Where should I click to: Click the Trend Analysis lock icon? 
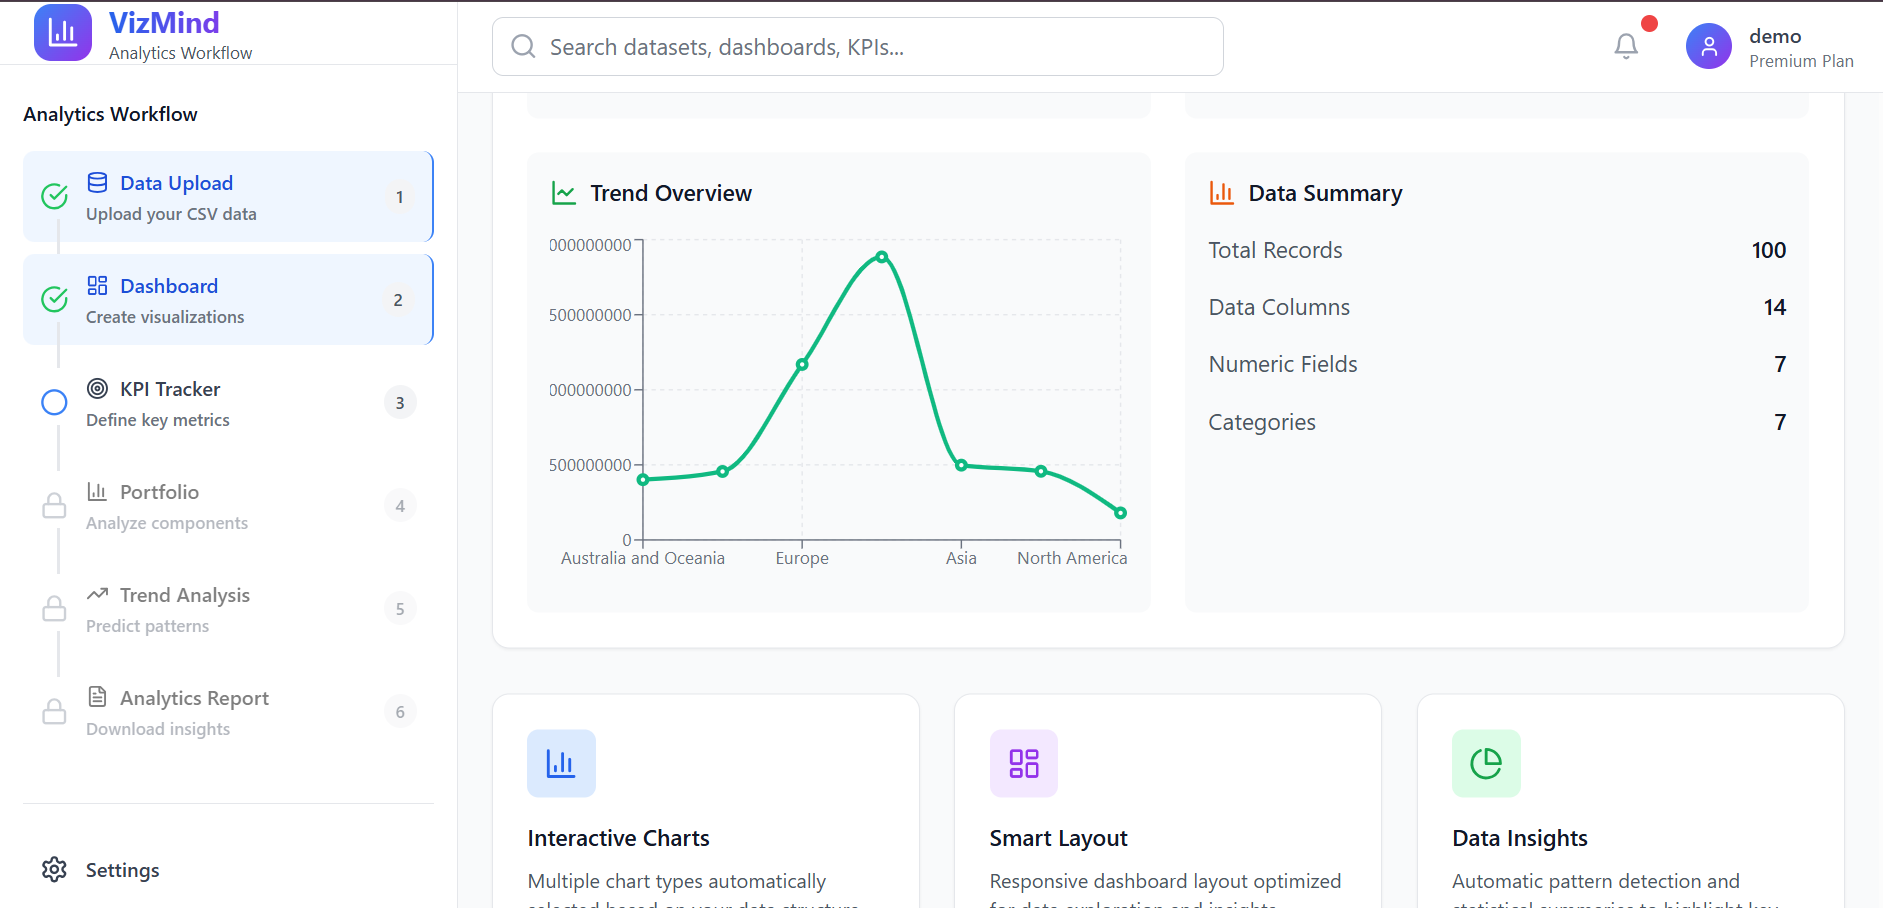pos(54,608)
